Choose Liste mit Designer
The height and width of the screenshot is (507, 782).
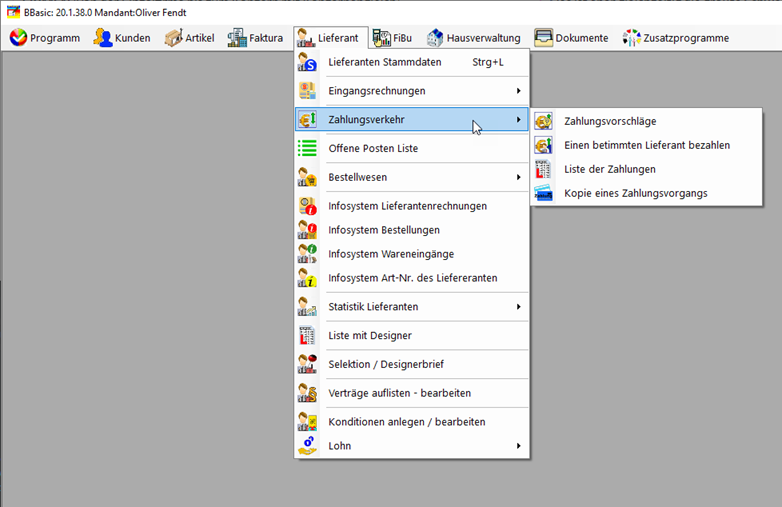(412, 336)
